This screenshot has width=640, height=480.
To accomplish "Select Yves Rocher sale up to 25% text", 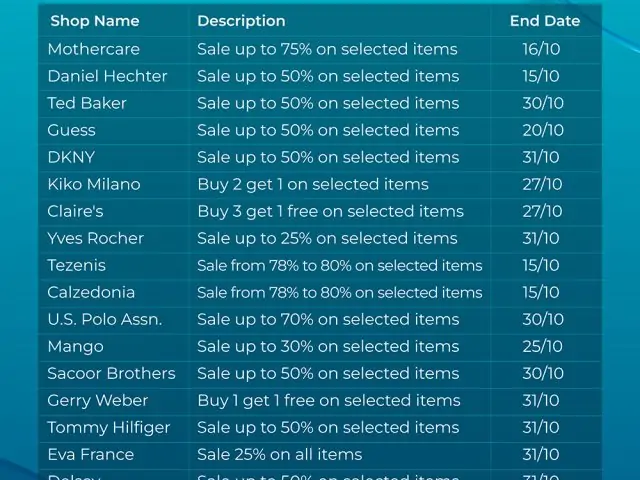I will click(327, 238).
